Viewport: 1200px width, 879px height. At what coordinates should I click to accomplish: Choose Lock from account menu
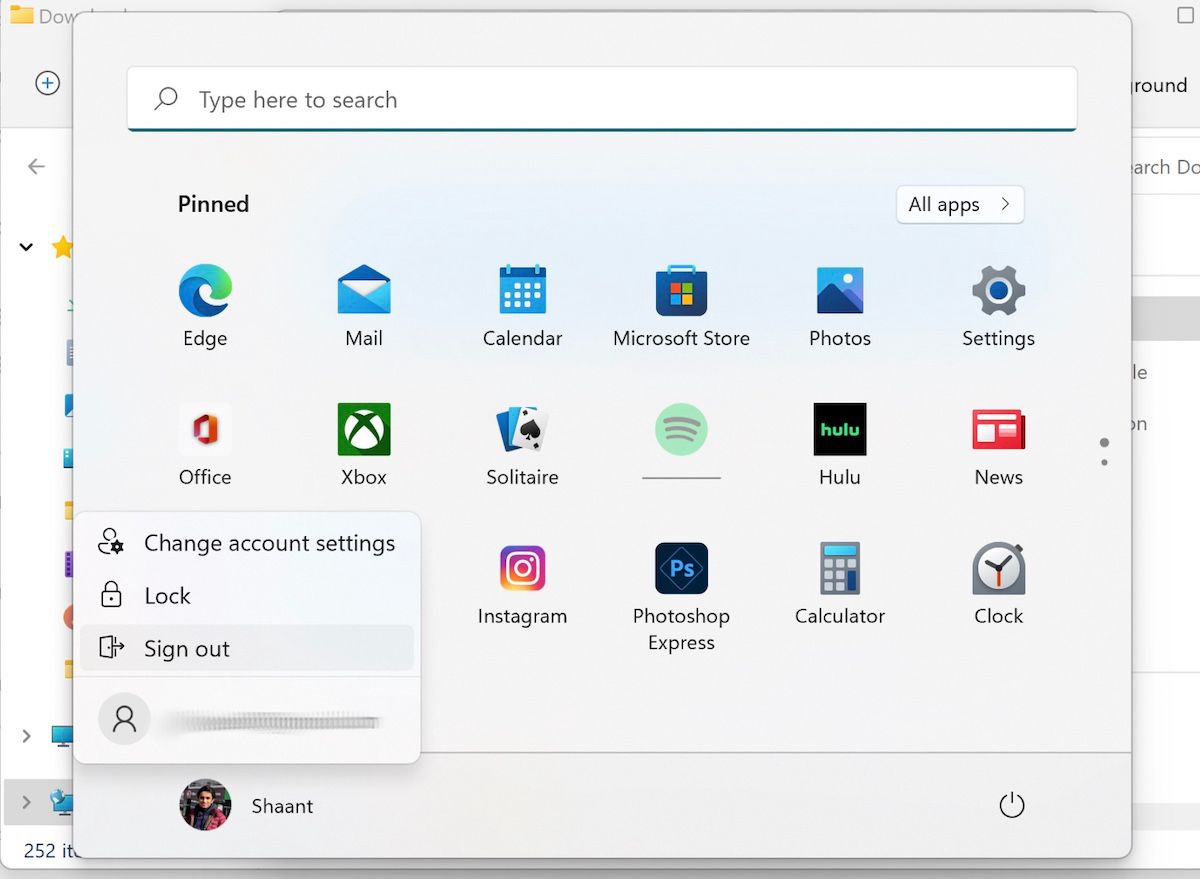[x=247, y=596]
